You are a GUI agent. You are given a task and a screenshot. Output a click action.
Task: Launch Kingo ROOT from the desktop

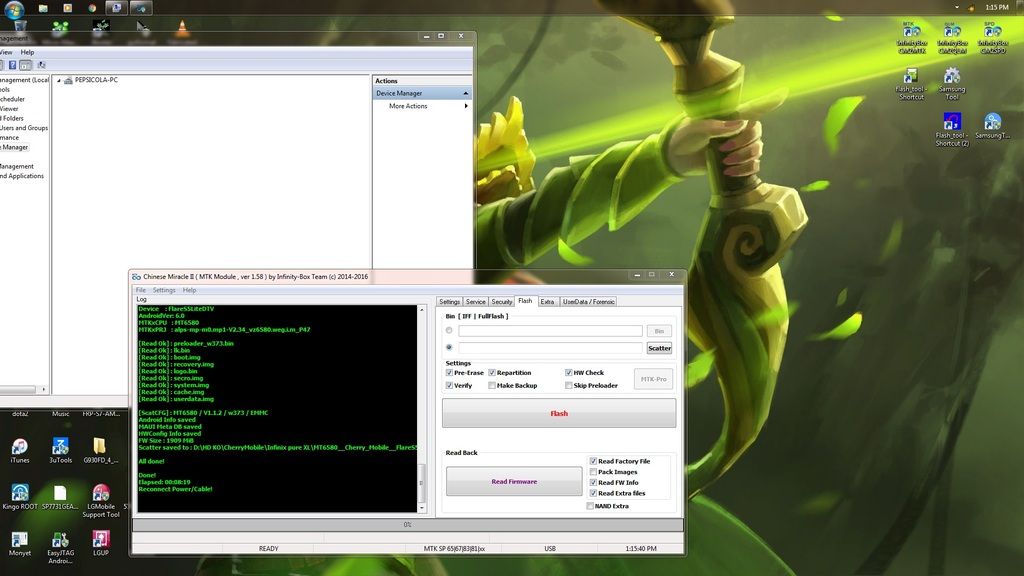tap(19, 494)
